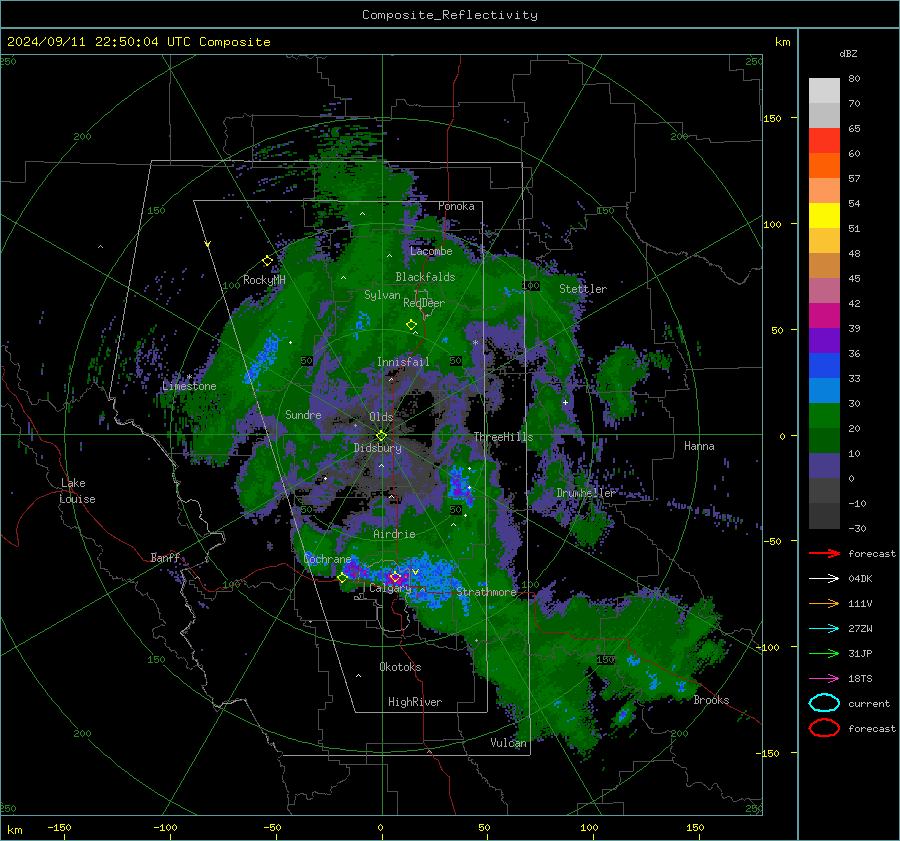Viewport: 900px width, 841px height.
Task: Click the Drumheller label
Action: click(x=586, y=493)
